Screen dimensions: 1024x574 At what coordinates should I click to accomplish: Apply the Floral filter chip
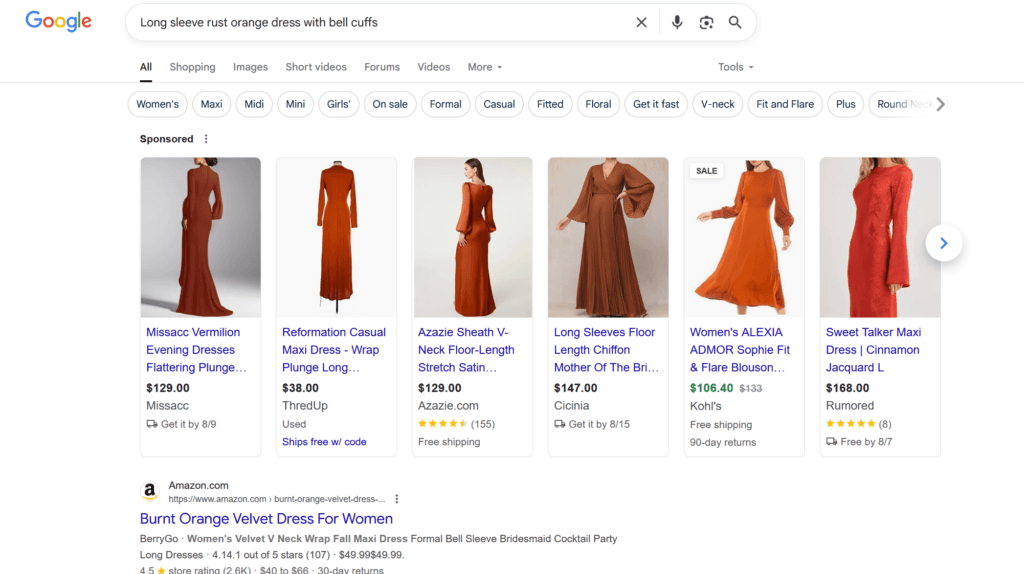pyautogui.click(x=598, y=104)
